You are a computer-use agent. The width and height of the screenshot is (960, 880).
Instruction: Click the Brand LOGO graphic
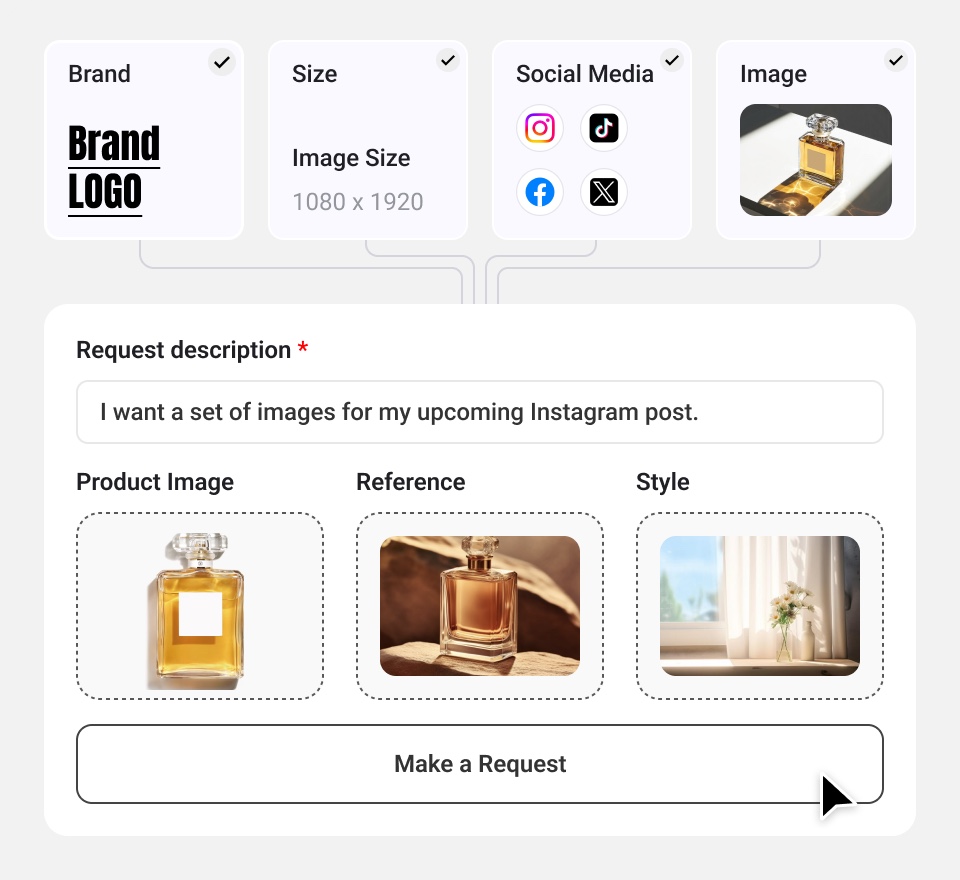pyautogui.click(x=114, y=170)
